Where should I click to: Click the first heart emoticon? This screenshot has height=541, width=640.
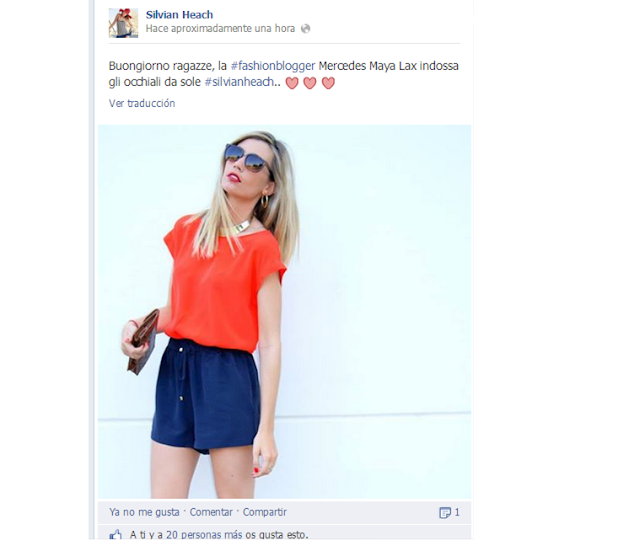pos(292,83)
